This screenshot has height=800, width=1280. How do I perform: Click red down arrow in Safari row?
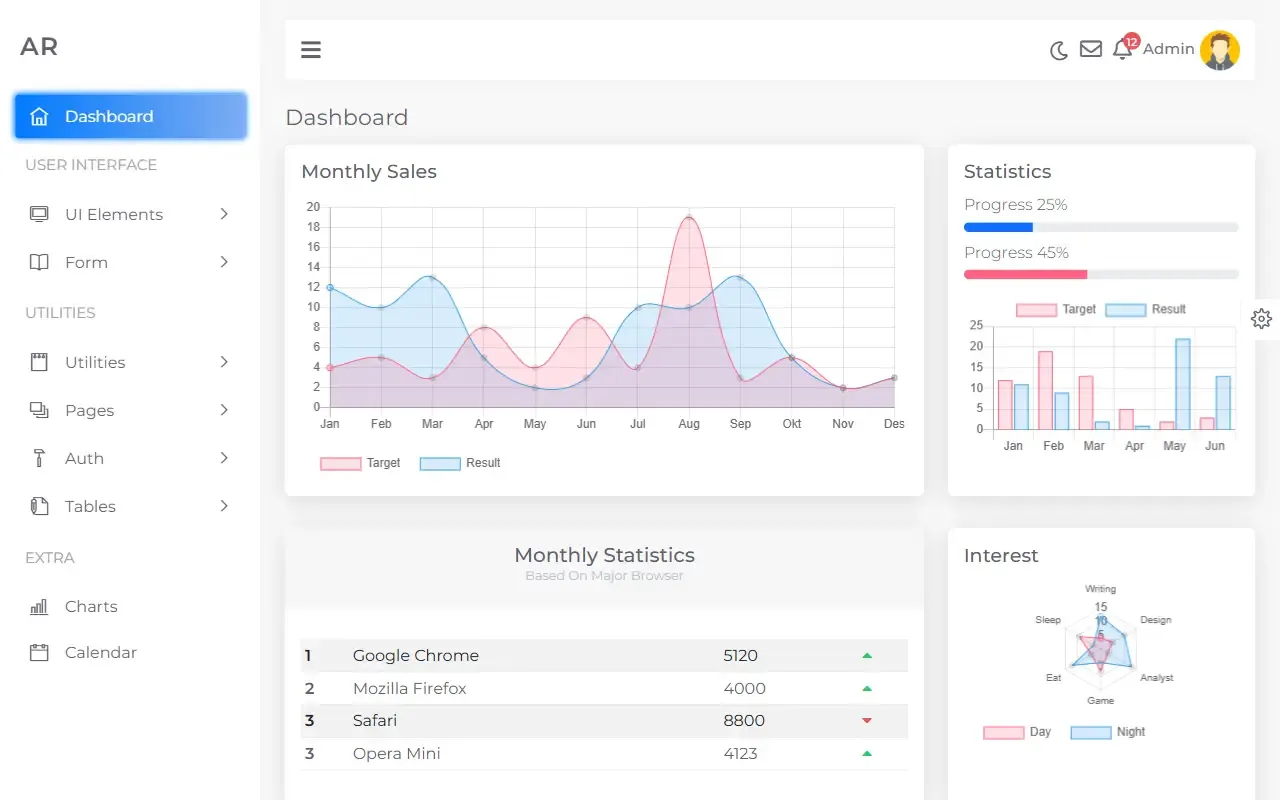867,721
